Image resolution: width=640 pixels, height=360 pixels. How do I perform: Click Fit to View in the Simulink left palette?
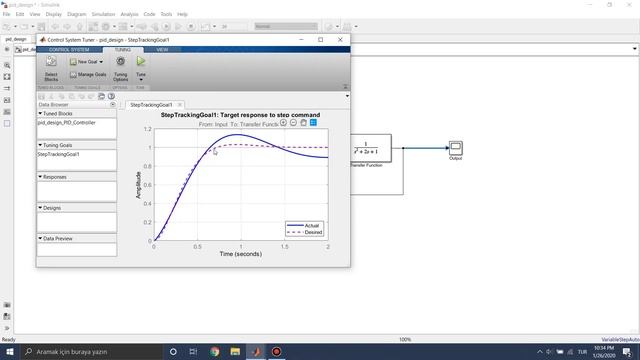tap(7, 77)
